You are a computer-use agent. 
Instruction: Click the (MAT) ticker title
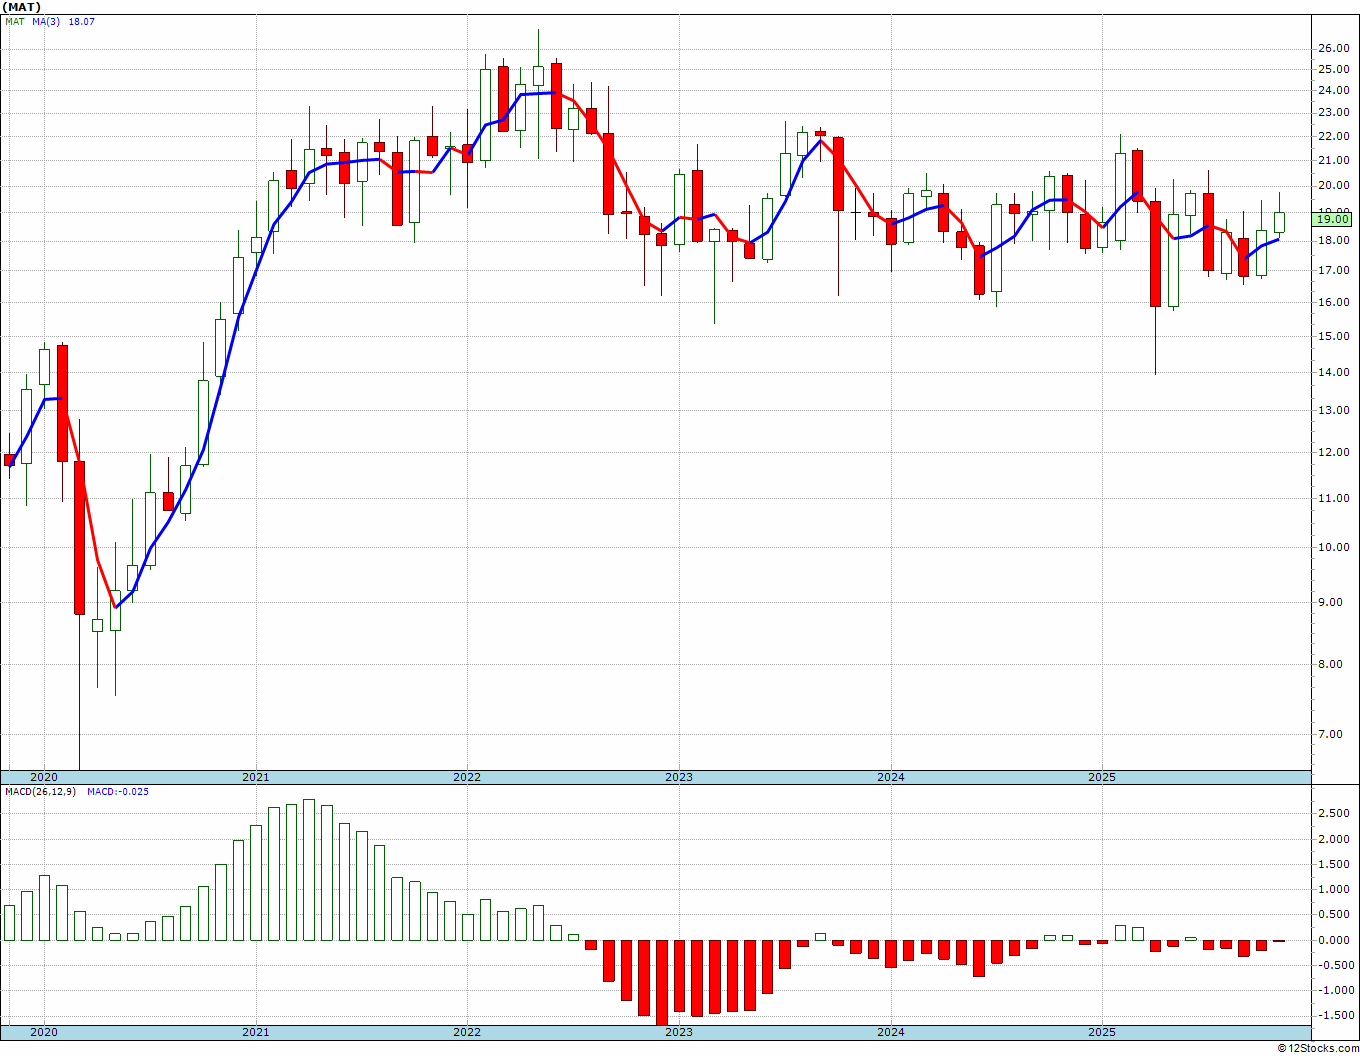click(21, 7)
